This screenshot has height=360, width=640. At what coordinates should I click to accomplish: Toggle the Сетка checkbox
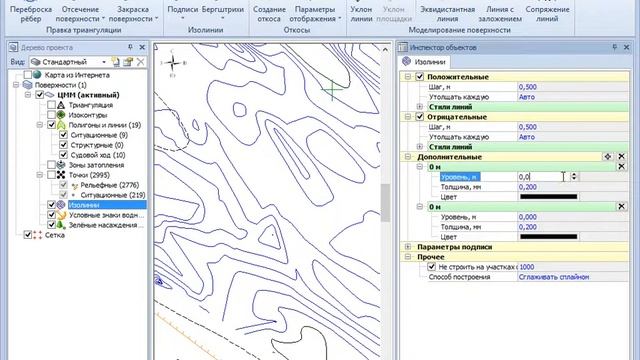[28, 235]
